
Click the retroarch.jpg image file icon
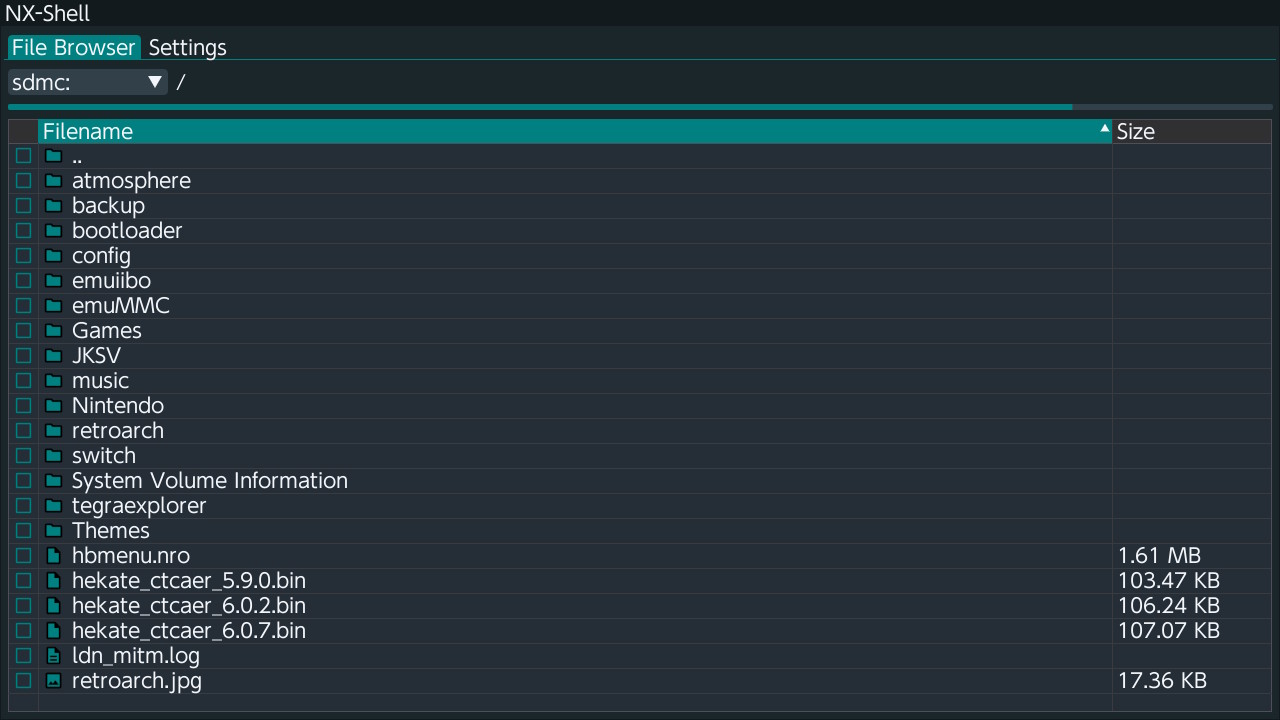click(54, 681)
